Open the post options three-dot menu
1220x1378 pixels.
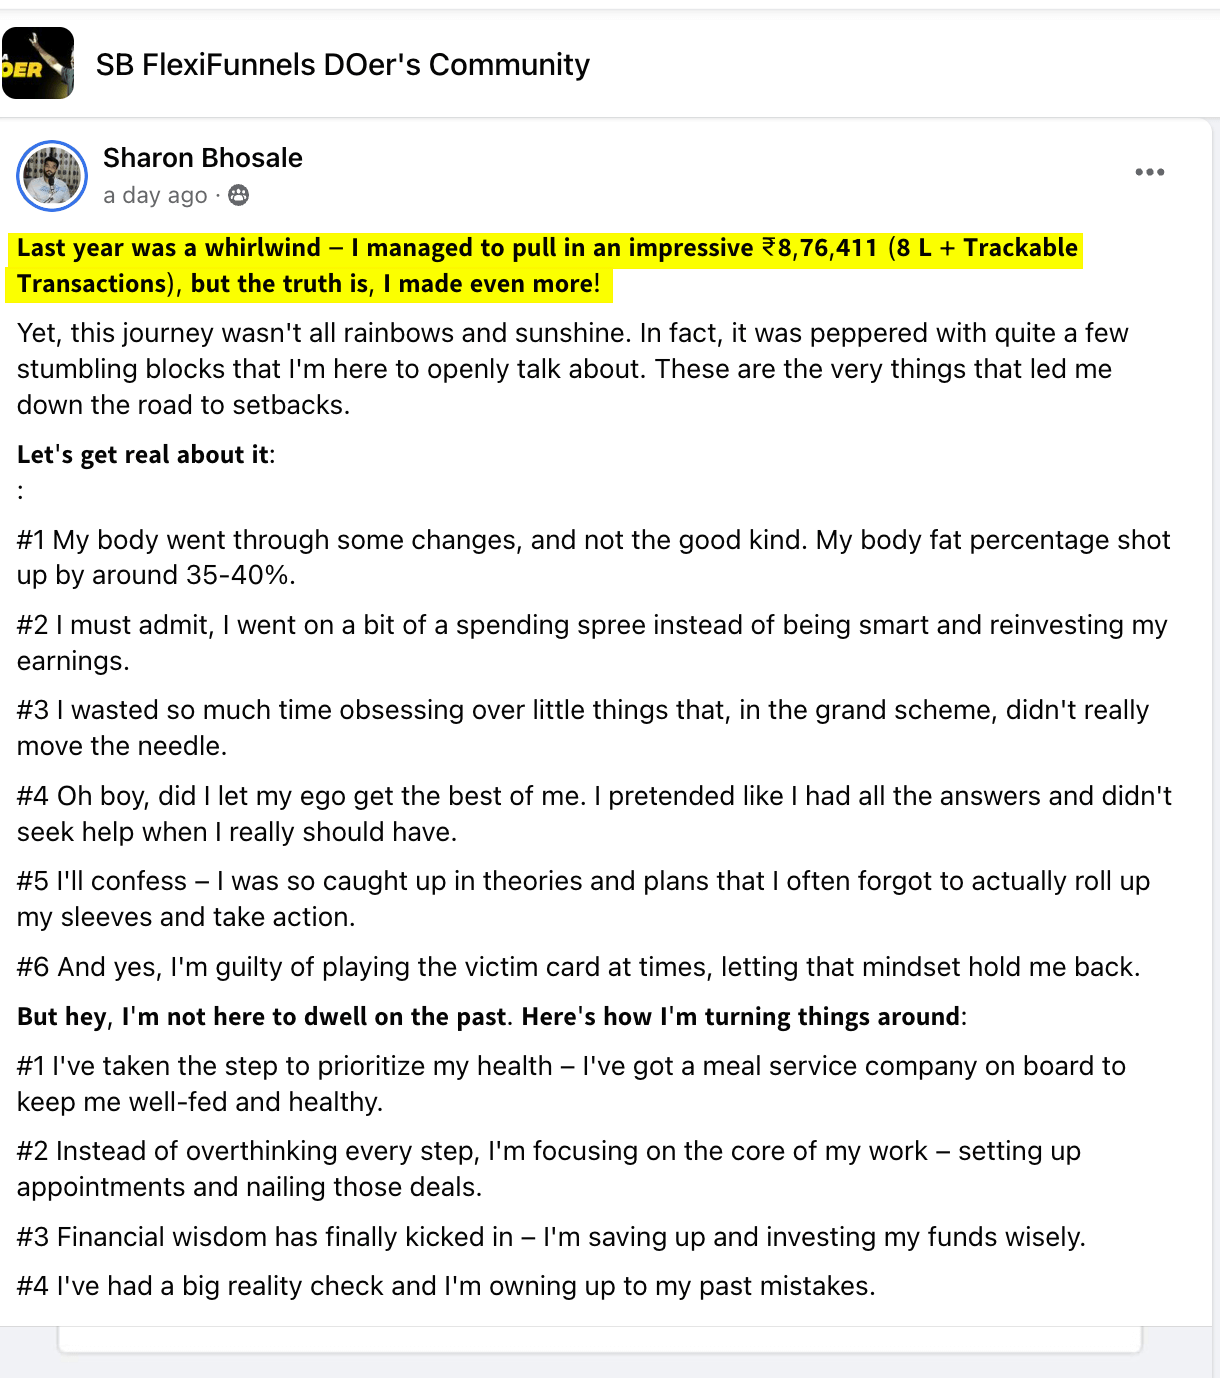tap(1149, 172)
